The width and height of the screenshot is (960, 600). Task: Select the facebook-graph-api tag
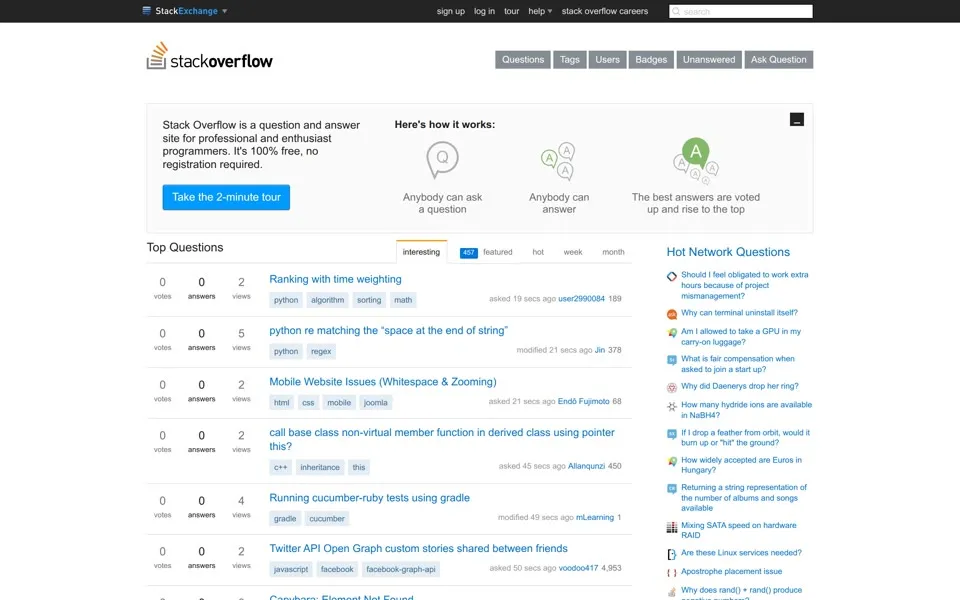pos(400,569)
